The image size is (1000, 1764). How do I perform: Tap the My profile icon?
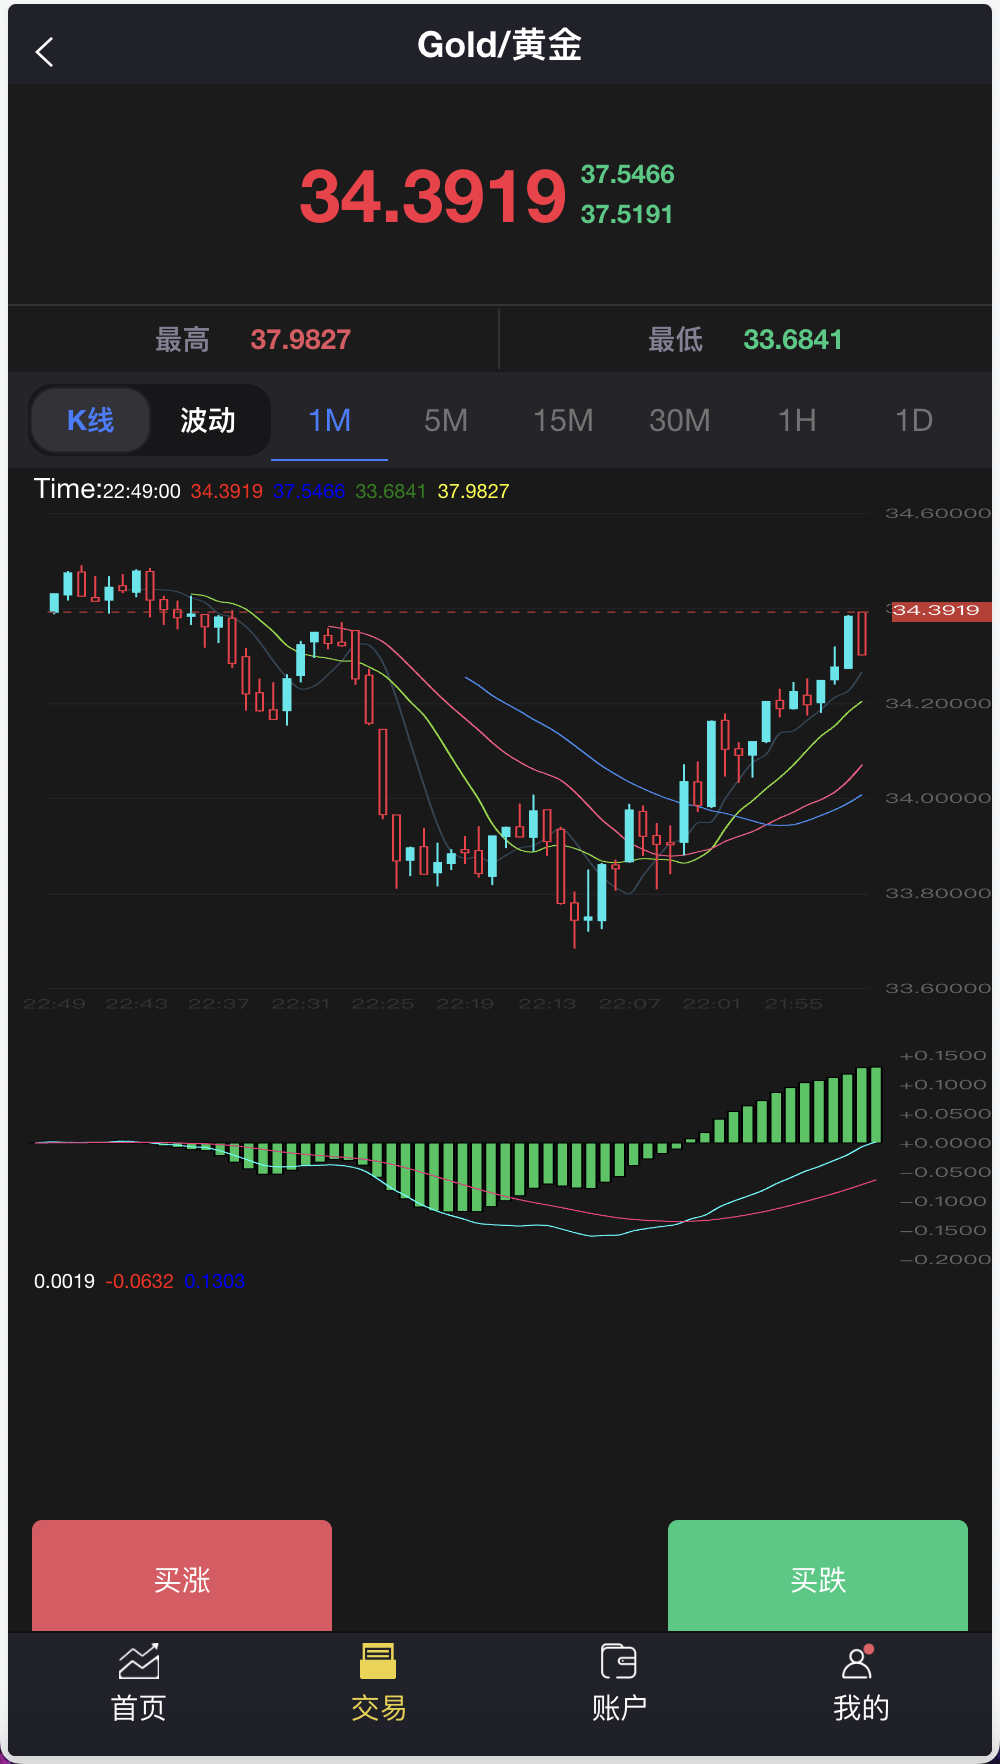coord(858,1662)
